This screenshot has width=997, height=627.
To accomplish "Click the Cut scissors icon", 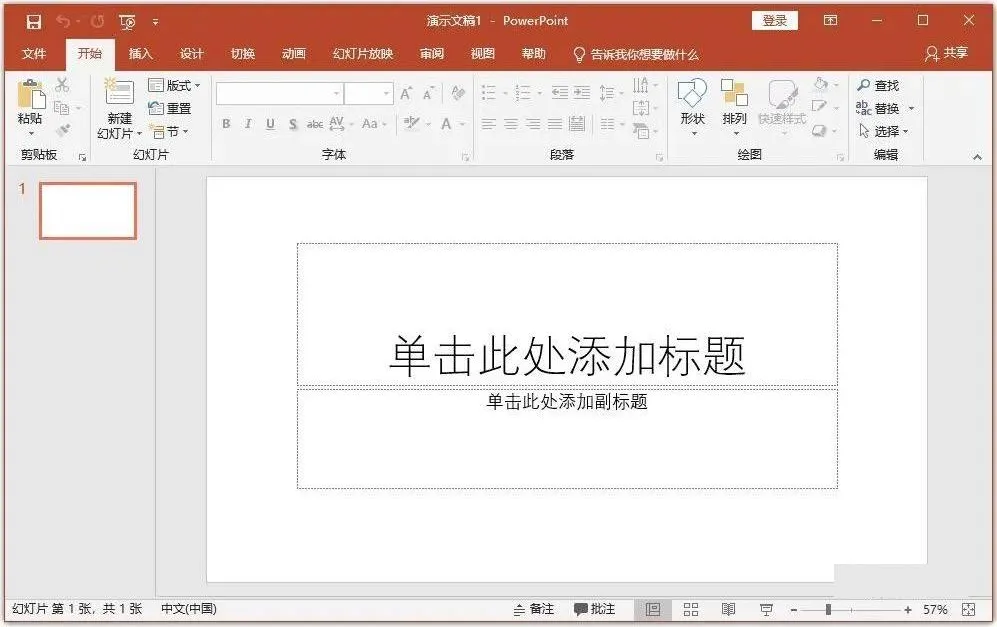I will tap(62, 85).
